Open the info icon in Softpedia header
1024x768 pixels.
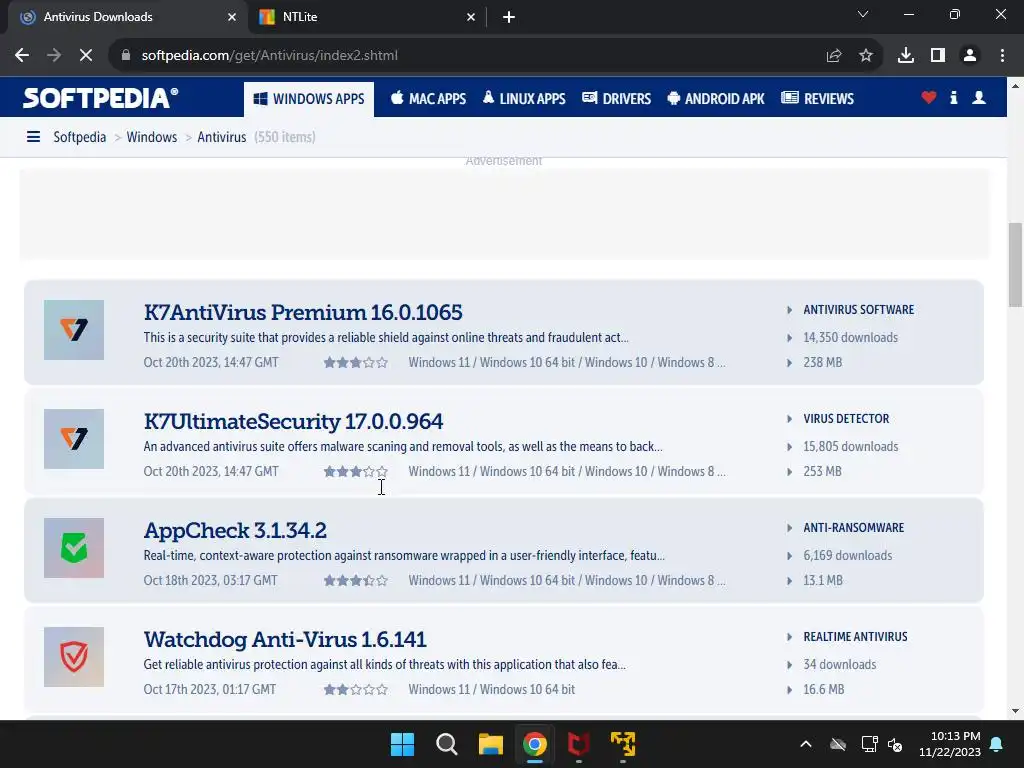[953, 97]
